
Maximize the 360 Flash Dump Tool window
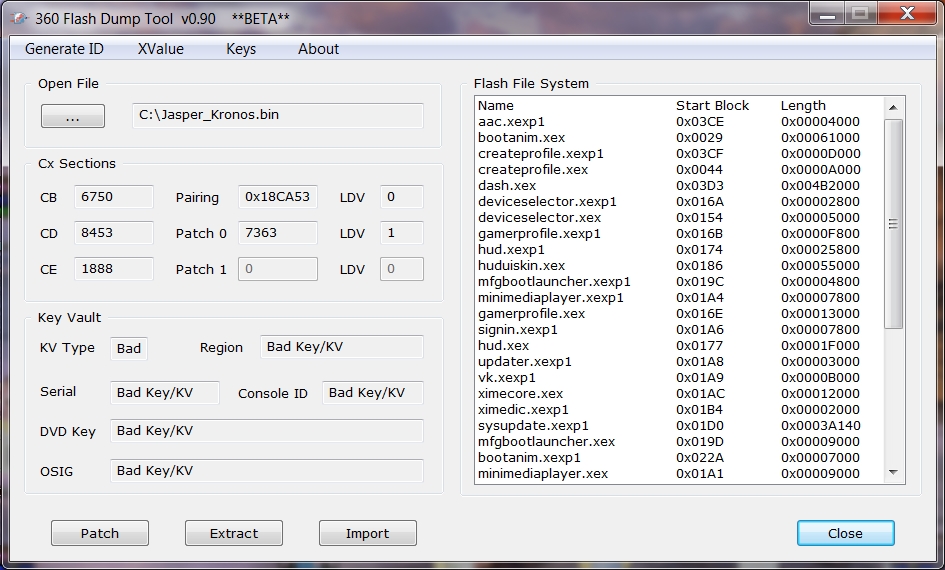(861, 14)
